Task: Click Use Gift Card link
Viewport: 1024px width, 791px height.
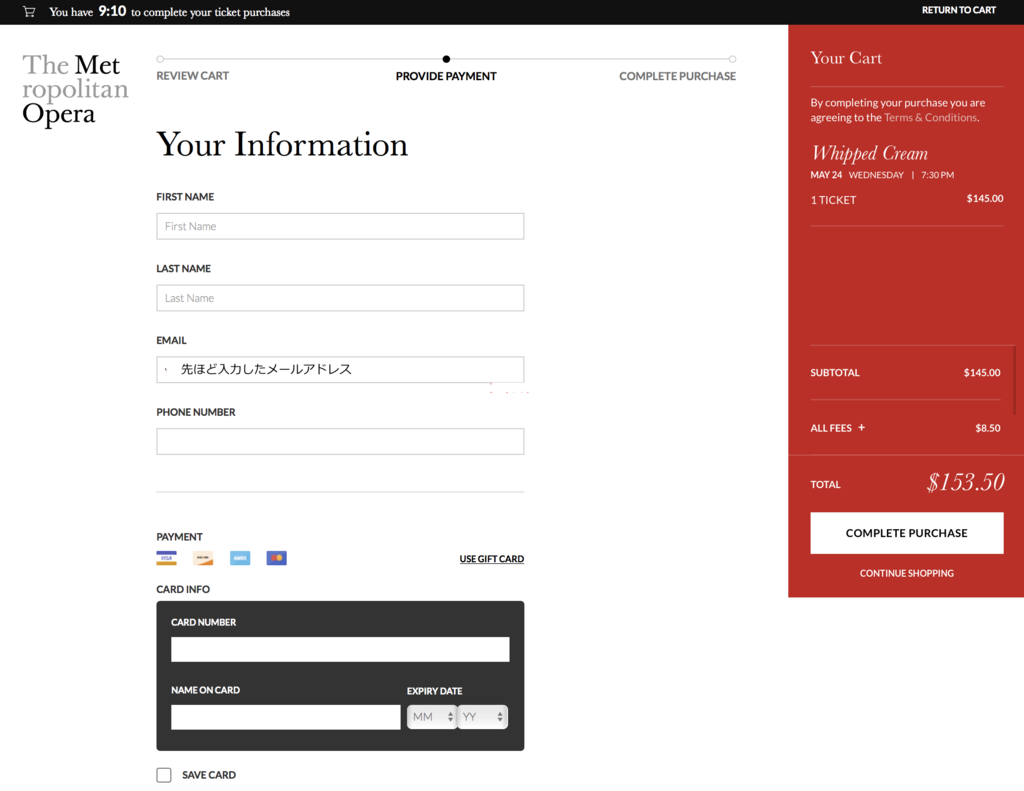Action: point(492,558)
